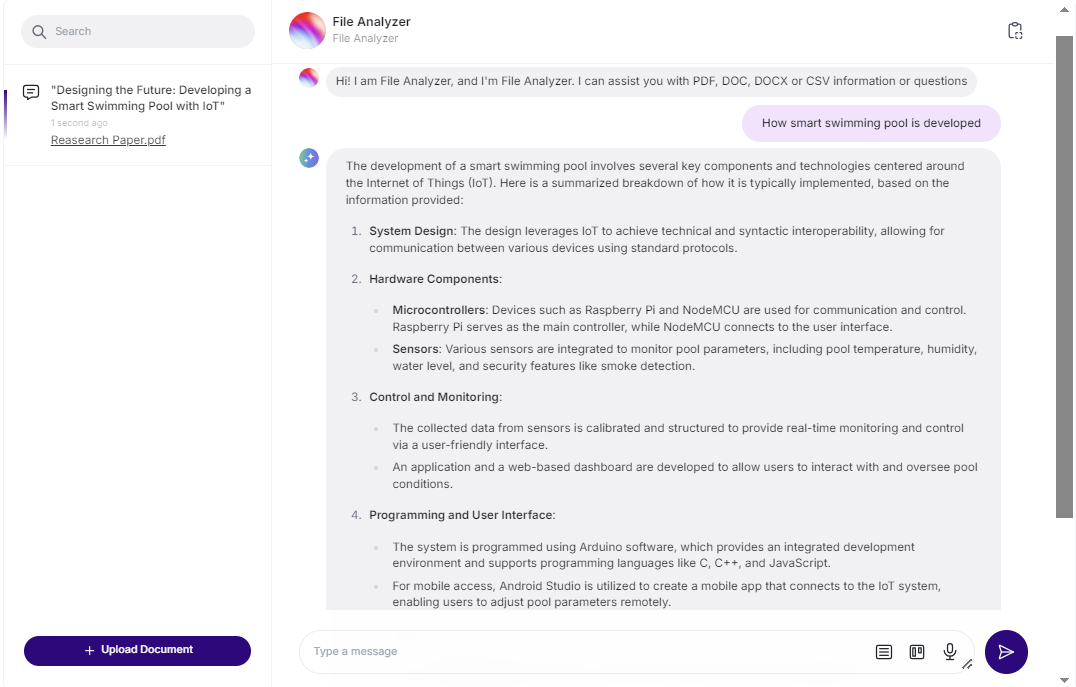Click the magnifier icon in the search box
Viewport: 1076px width, 687px height.
point(39,32)
